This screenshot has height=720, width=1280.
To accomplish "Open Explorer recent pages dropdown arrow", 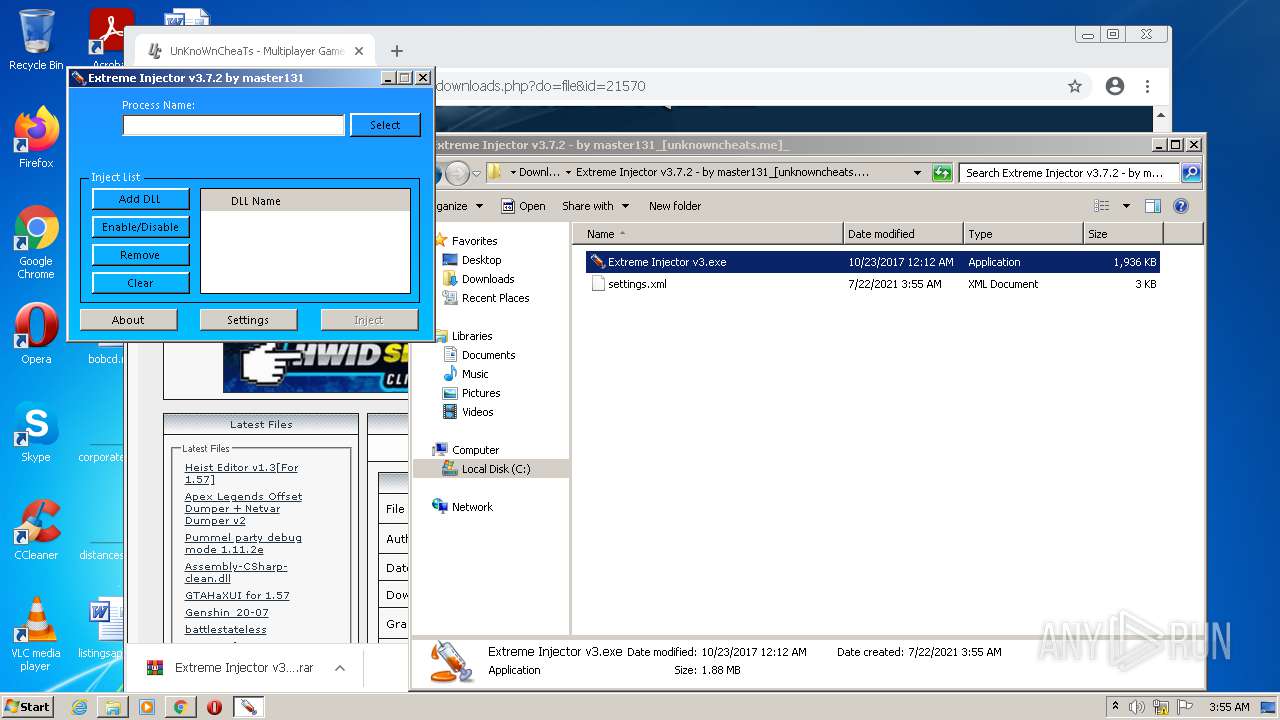I will [x=476, y=173].
